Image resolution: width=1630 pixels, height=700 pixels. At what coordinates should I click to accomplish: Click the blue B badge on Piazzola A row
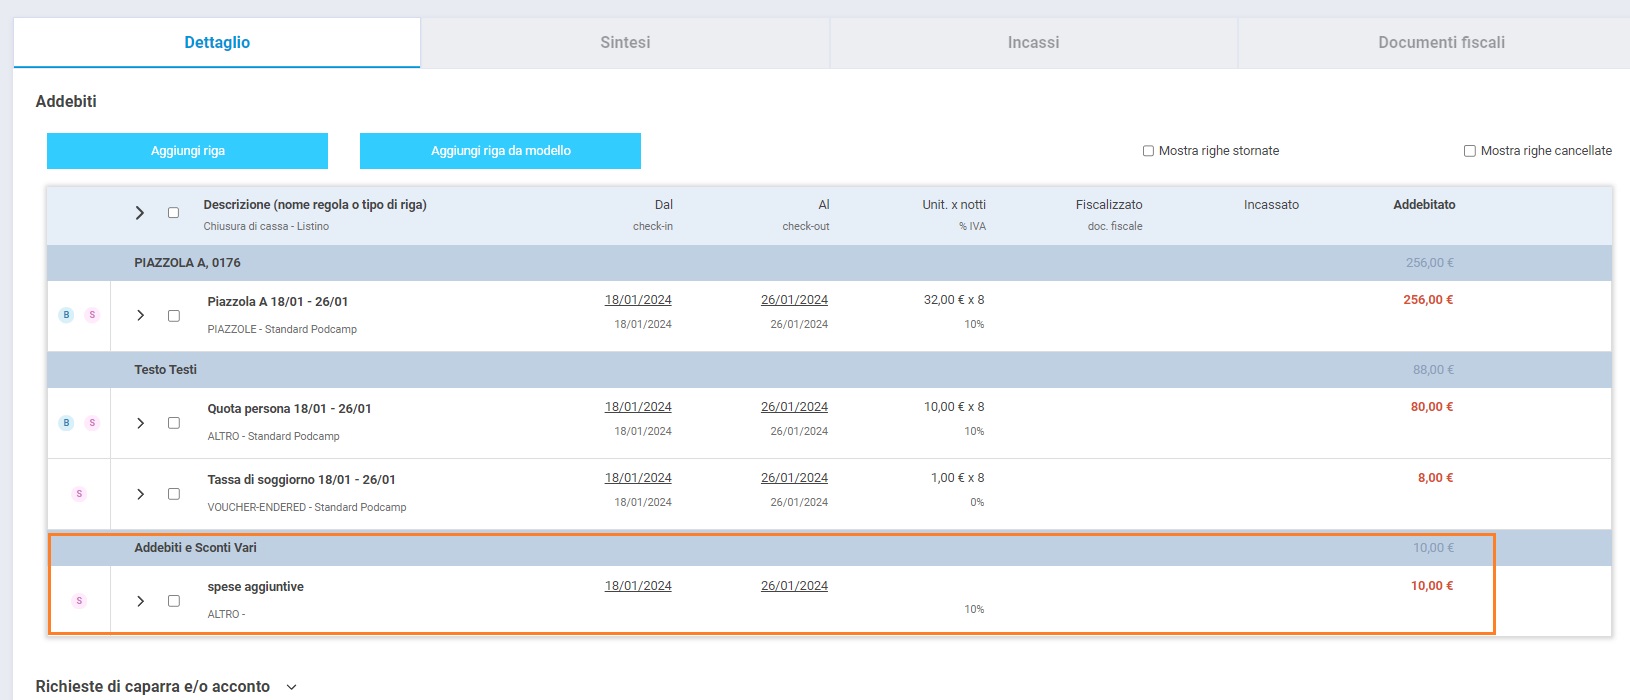(x=67, y=315)
